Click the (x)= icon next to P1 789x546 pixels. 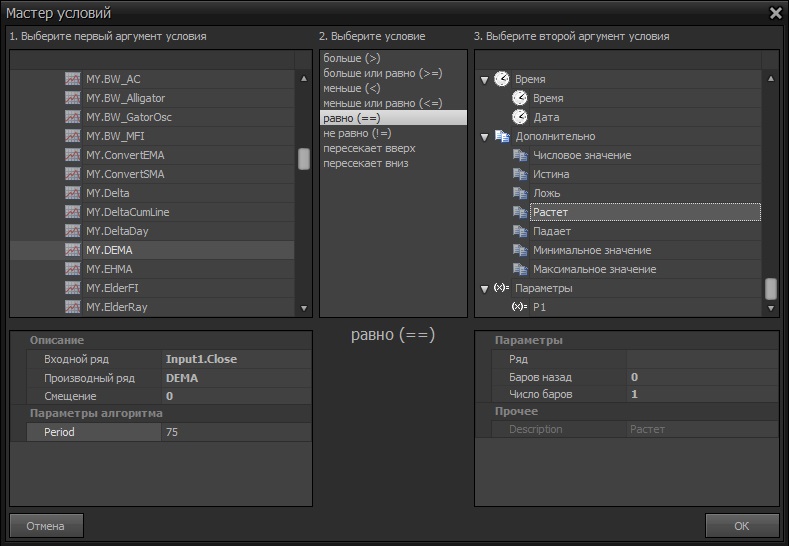click(x=518, y=307)
